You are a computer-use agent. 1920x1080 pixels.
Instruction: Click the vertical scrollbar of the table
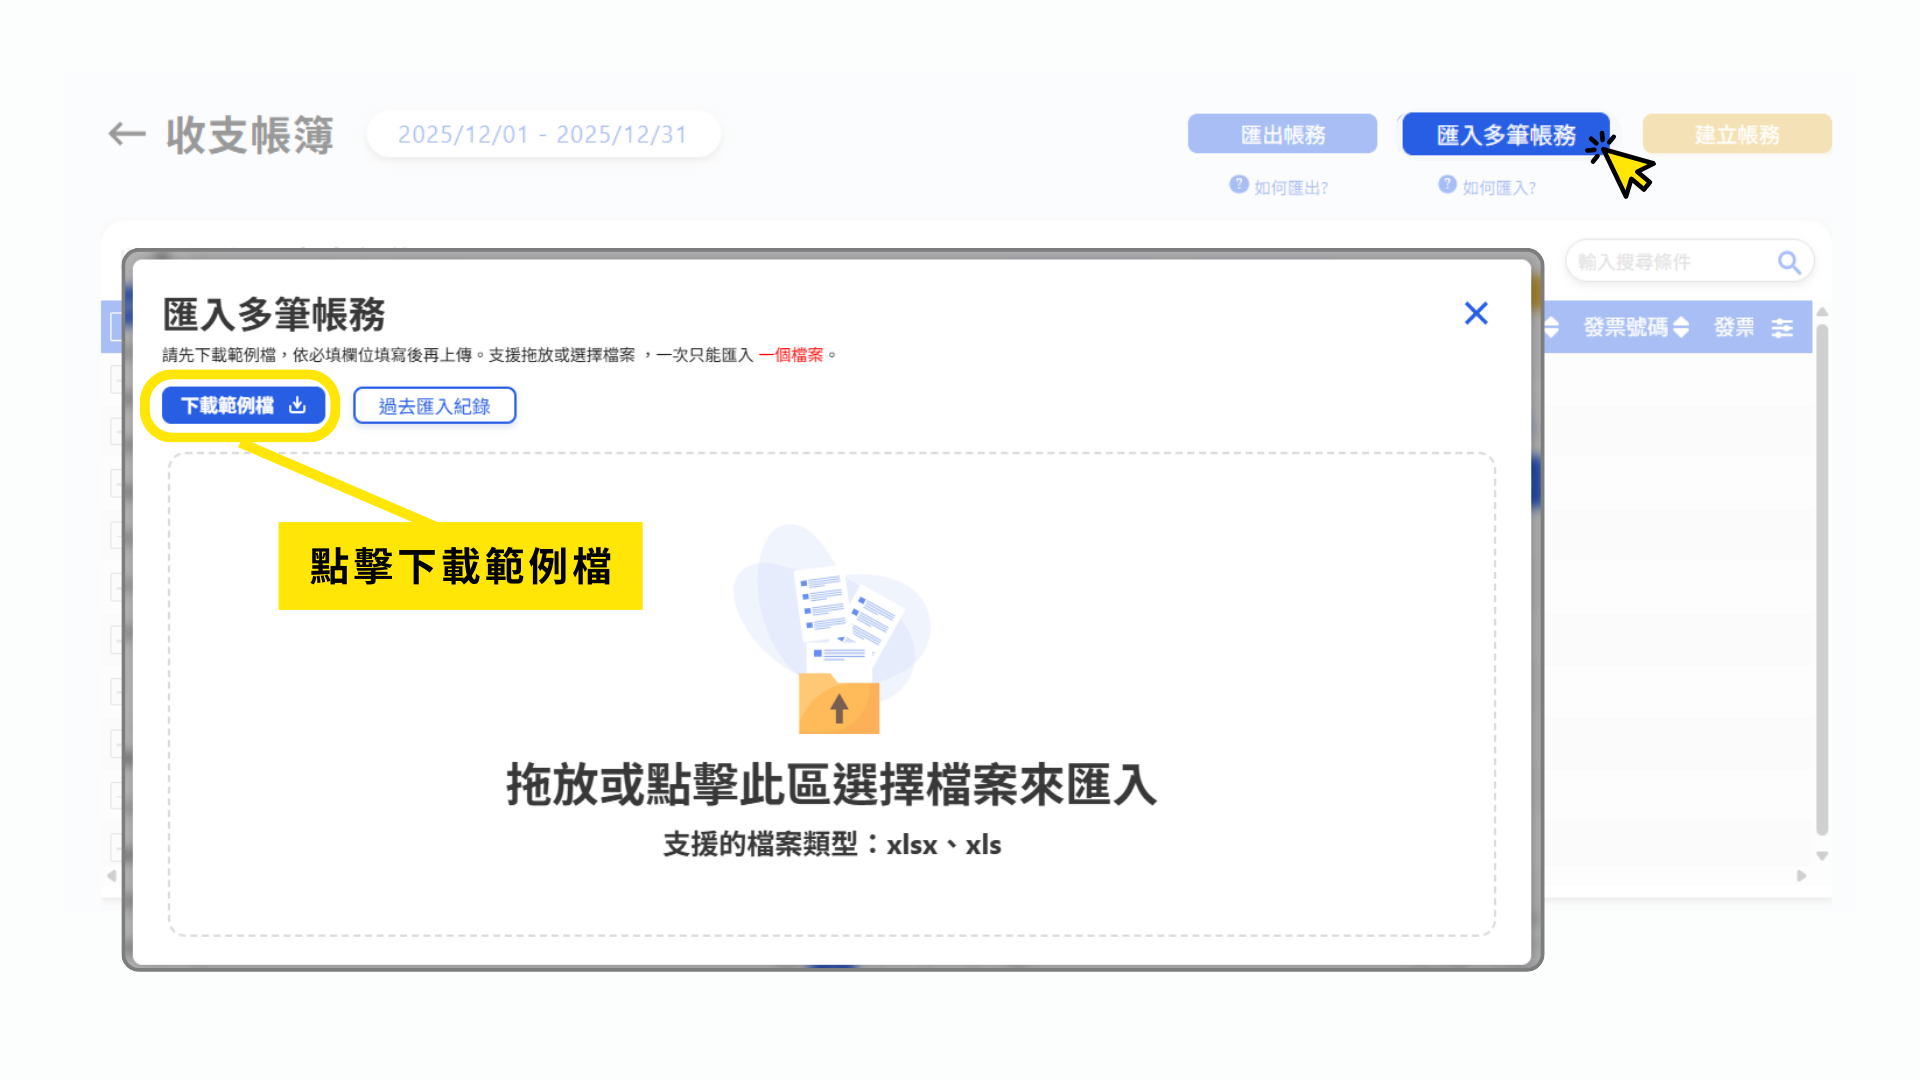coord(1822,580)
